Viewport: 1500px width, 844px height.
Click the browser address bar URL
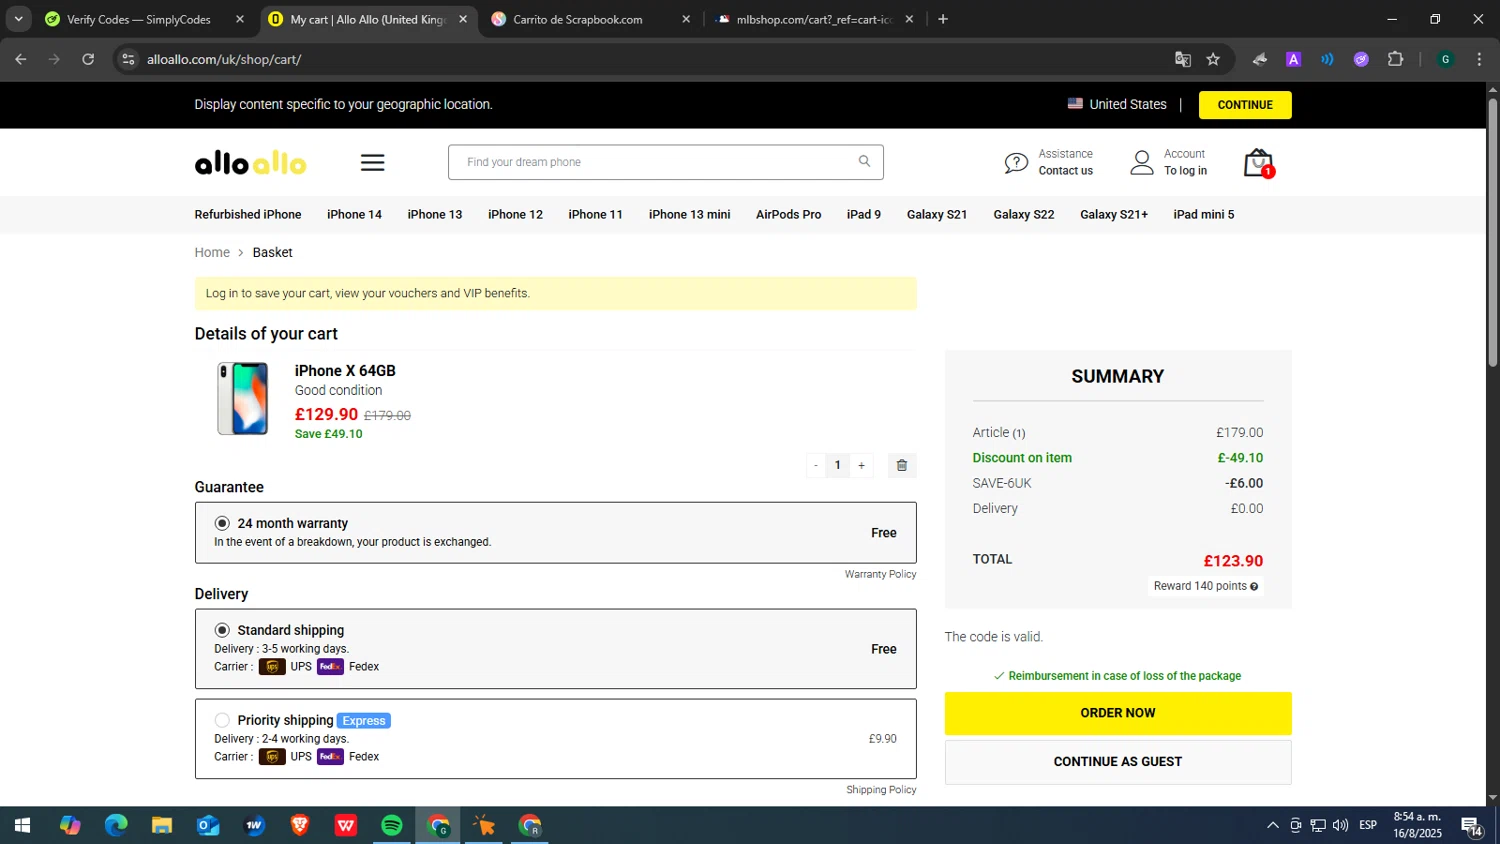point(224,59)
